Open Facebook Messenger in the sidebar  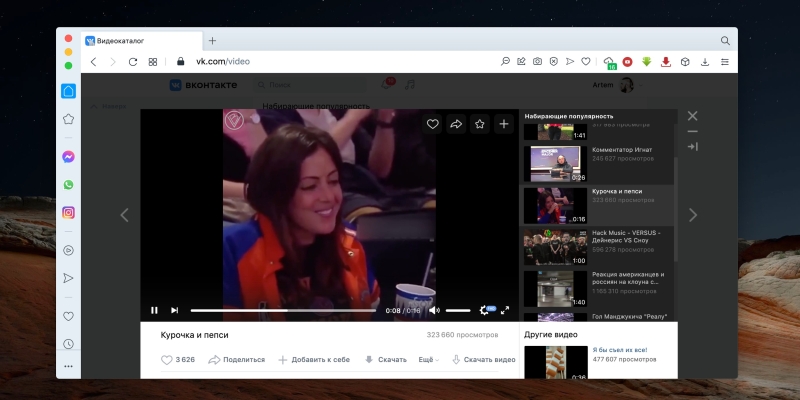click(68, 157)
